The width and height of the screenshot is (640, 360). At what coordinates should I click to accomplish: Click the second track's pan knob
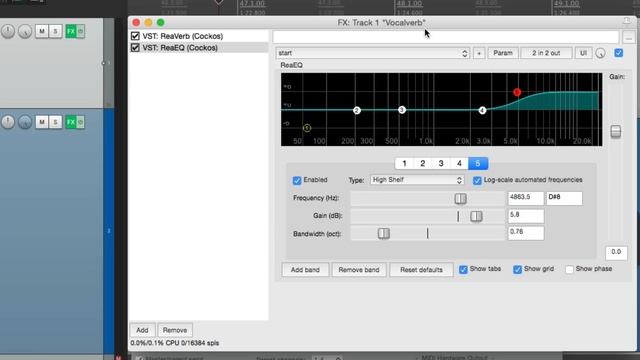point(24,122)
